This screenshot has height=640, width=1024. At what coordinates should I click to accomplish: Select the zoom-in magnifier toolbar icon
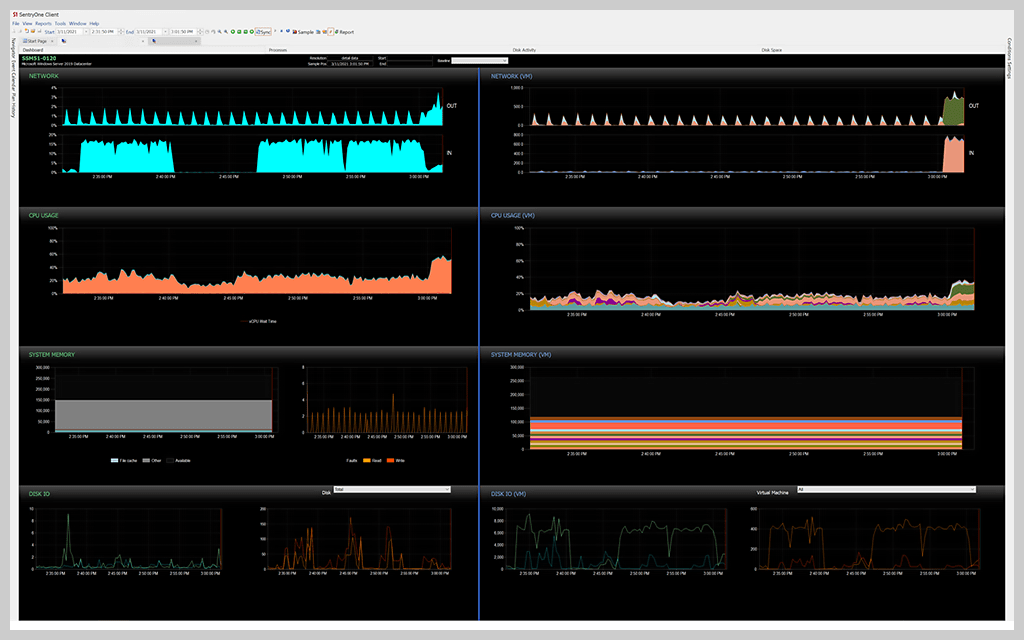pos(219,31)
